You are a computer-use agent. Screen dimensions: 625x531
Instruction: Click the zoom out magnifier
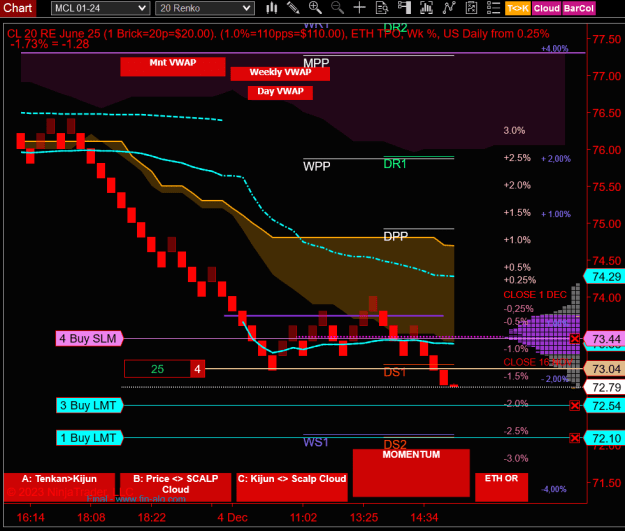pos(337,8)
